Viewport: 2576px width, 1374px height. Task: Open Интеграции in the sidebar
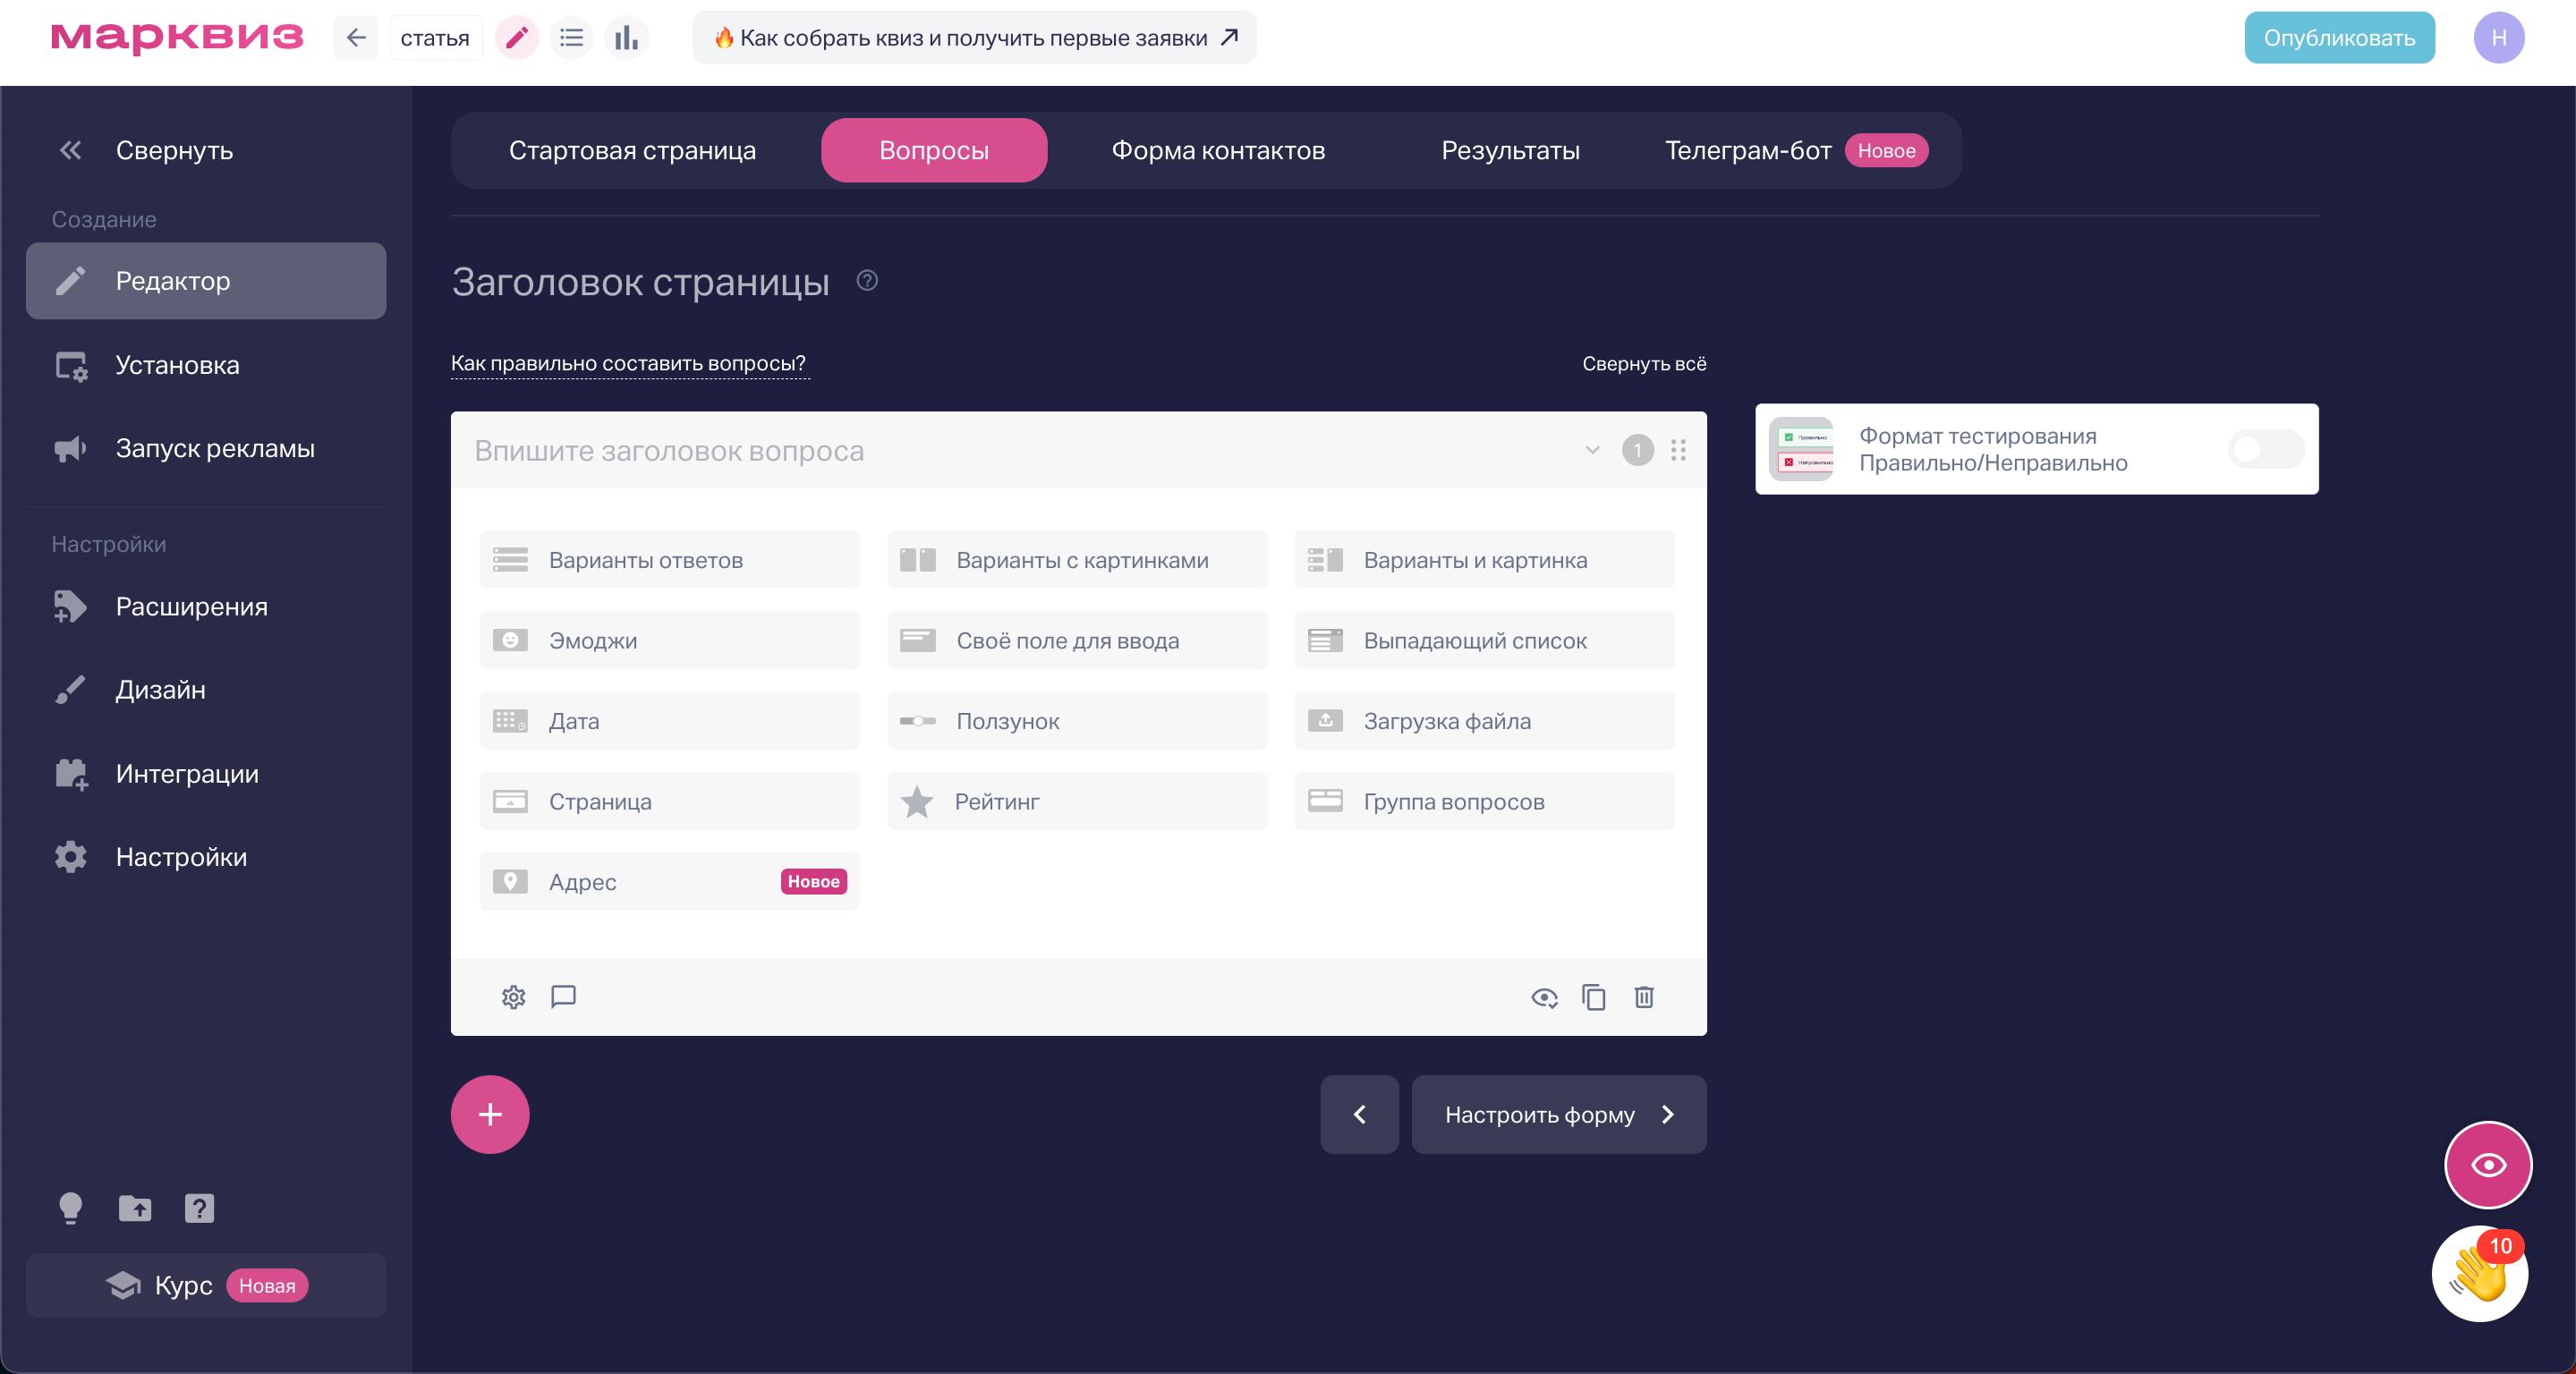click(206, 773)
